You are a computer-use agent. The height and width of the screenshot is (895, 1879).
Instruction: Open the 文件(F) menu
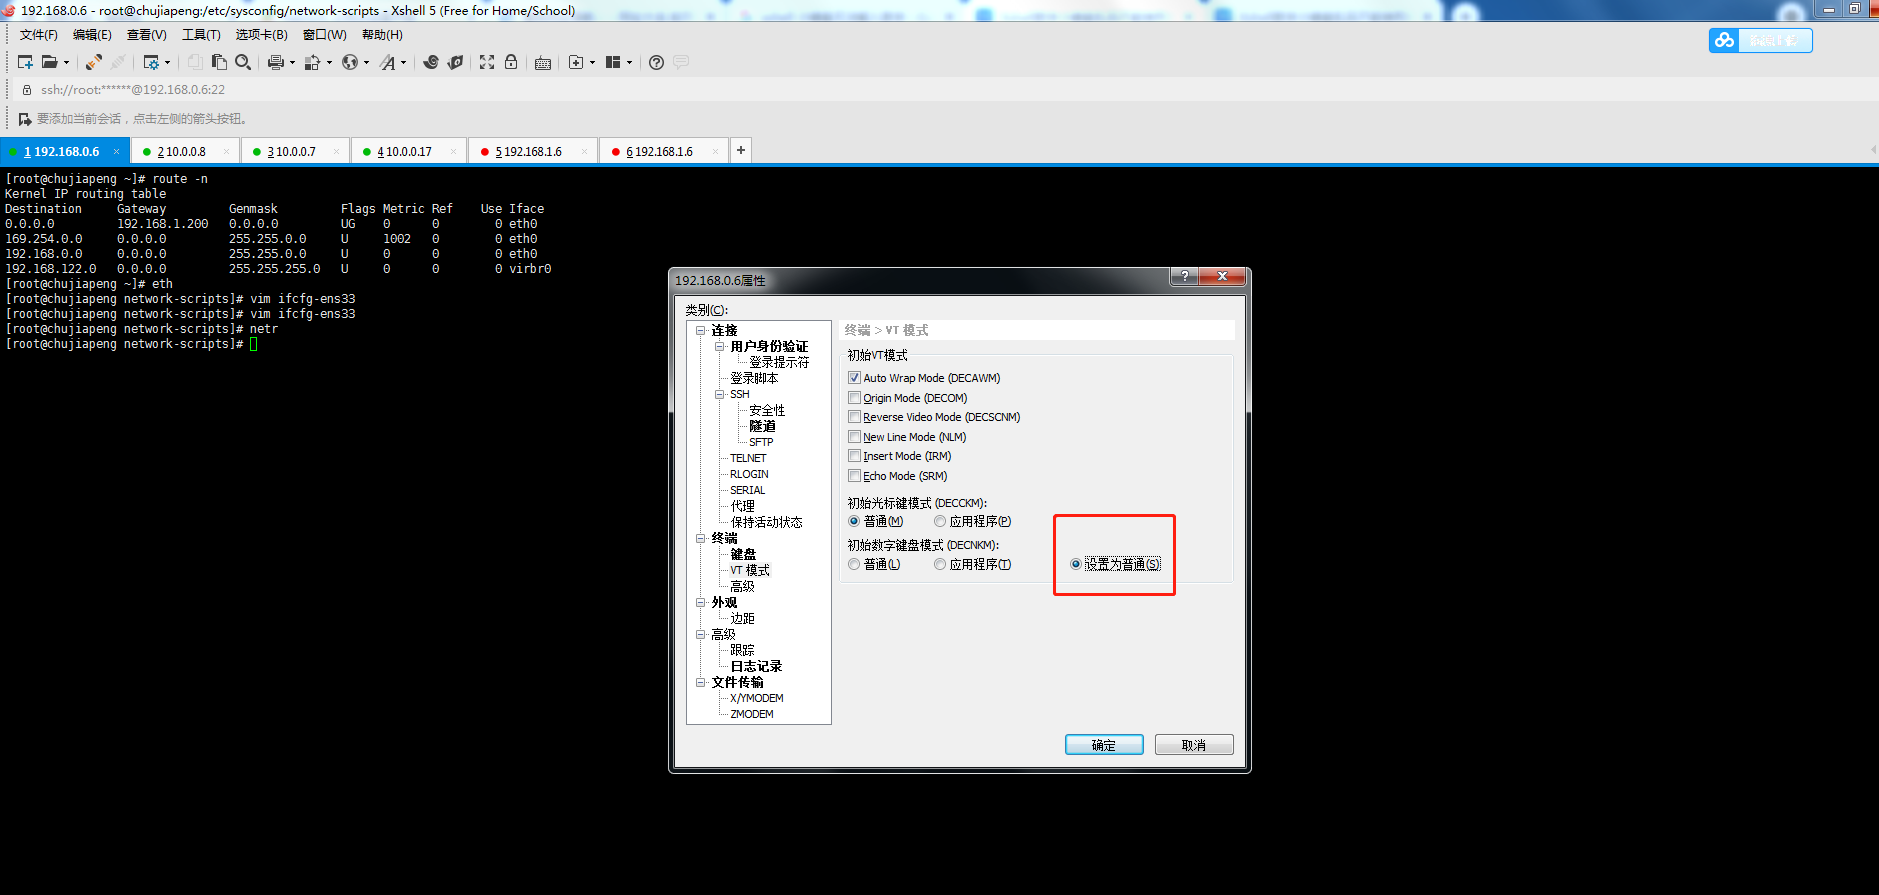pyautogui.click(x=38, y=35)
